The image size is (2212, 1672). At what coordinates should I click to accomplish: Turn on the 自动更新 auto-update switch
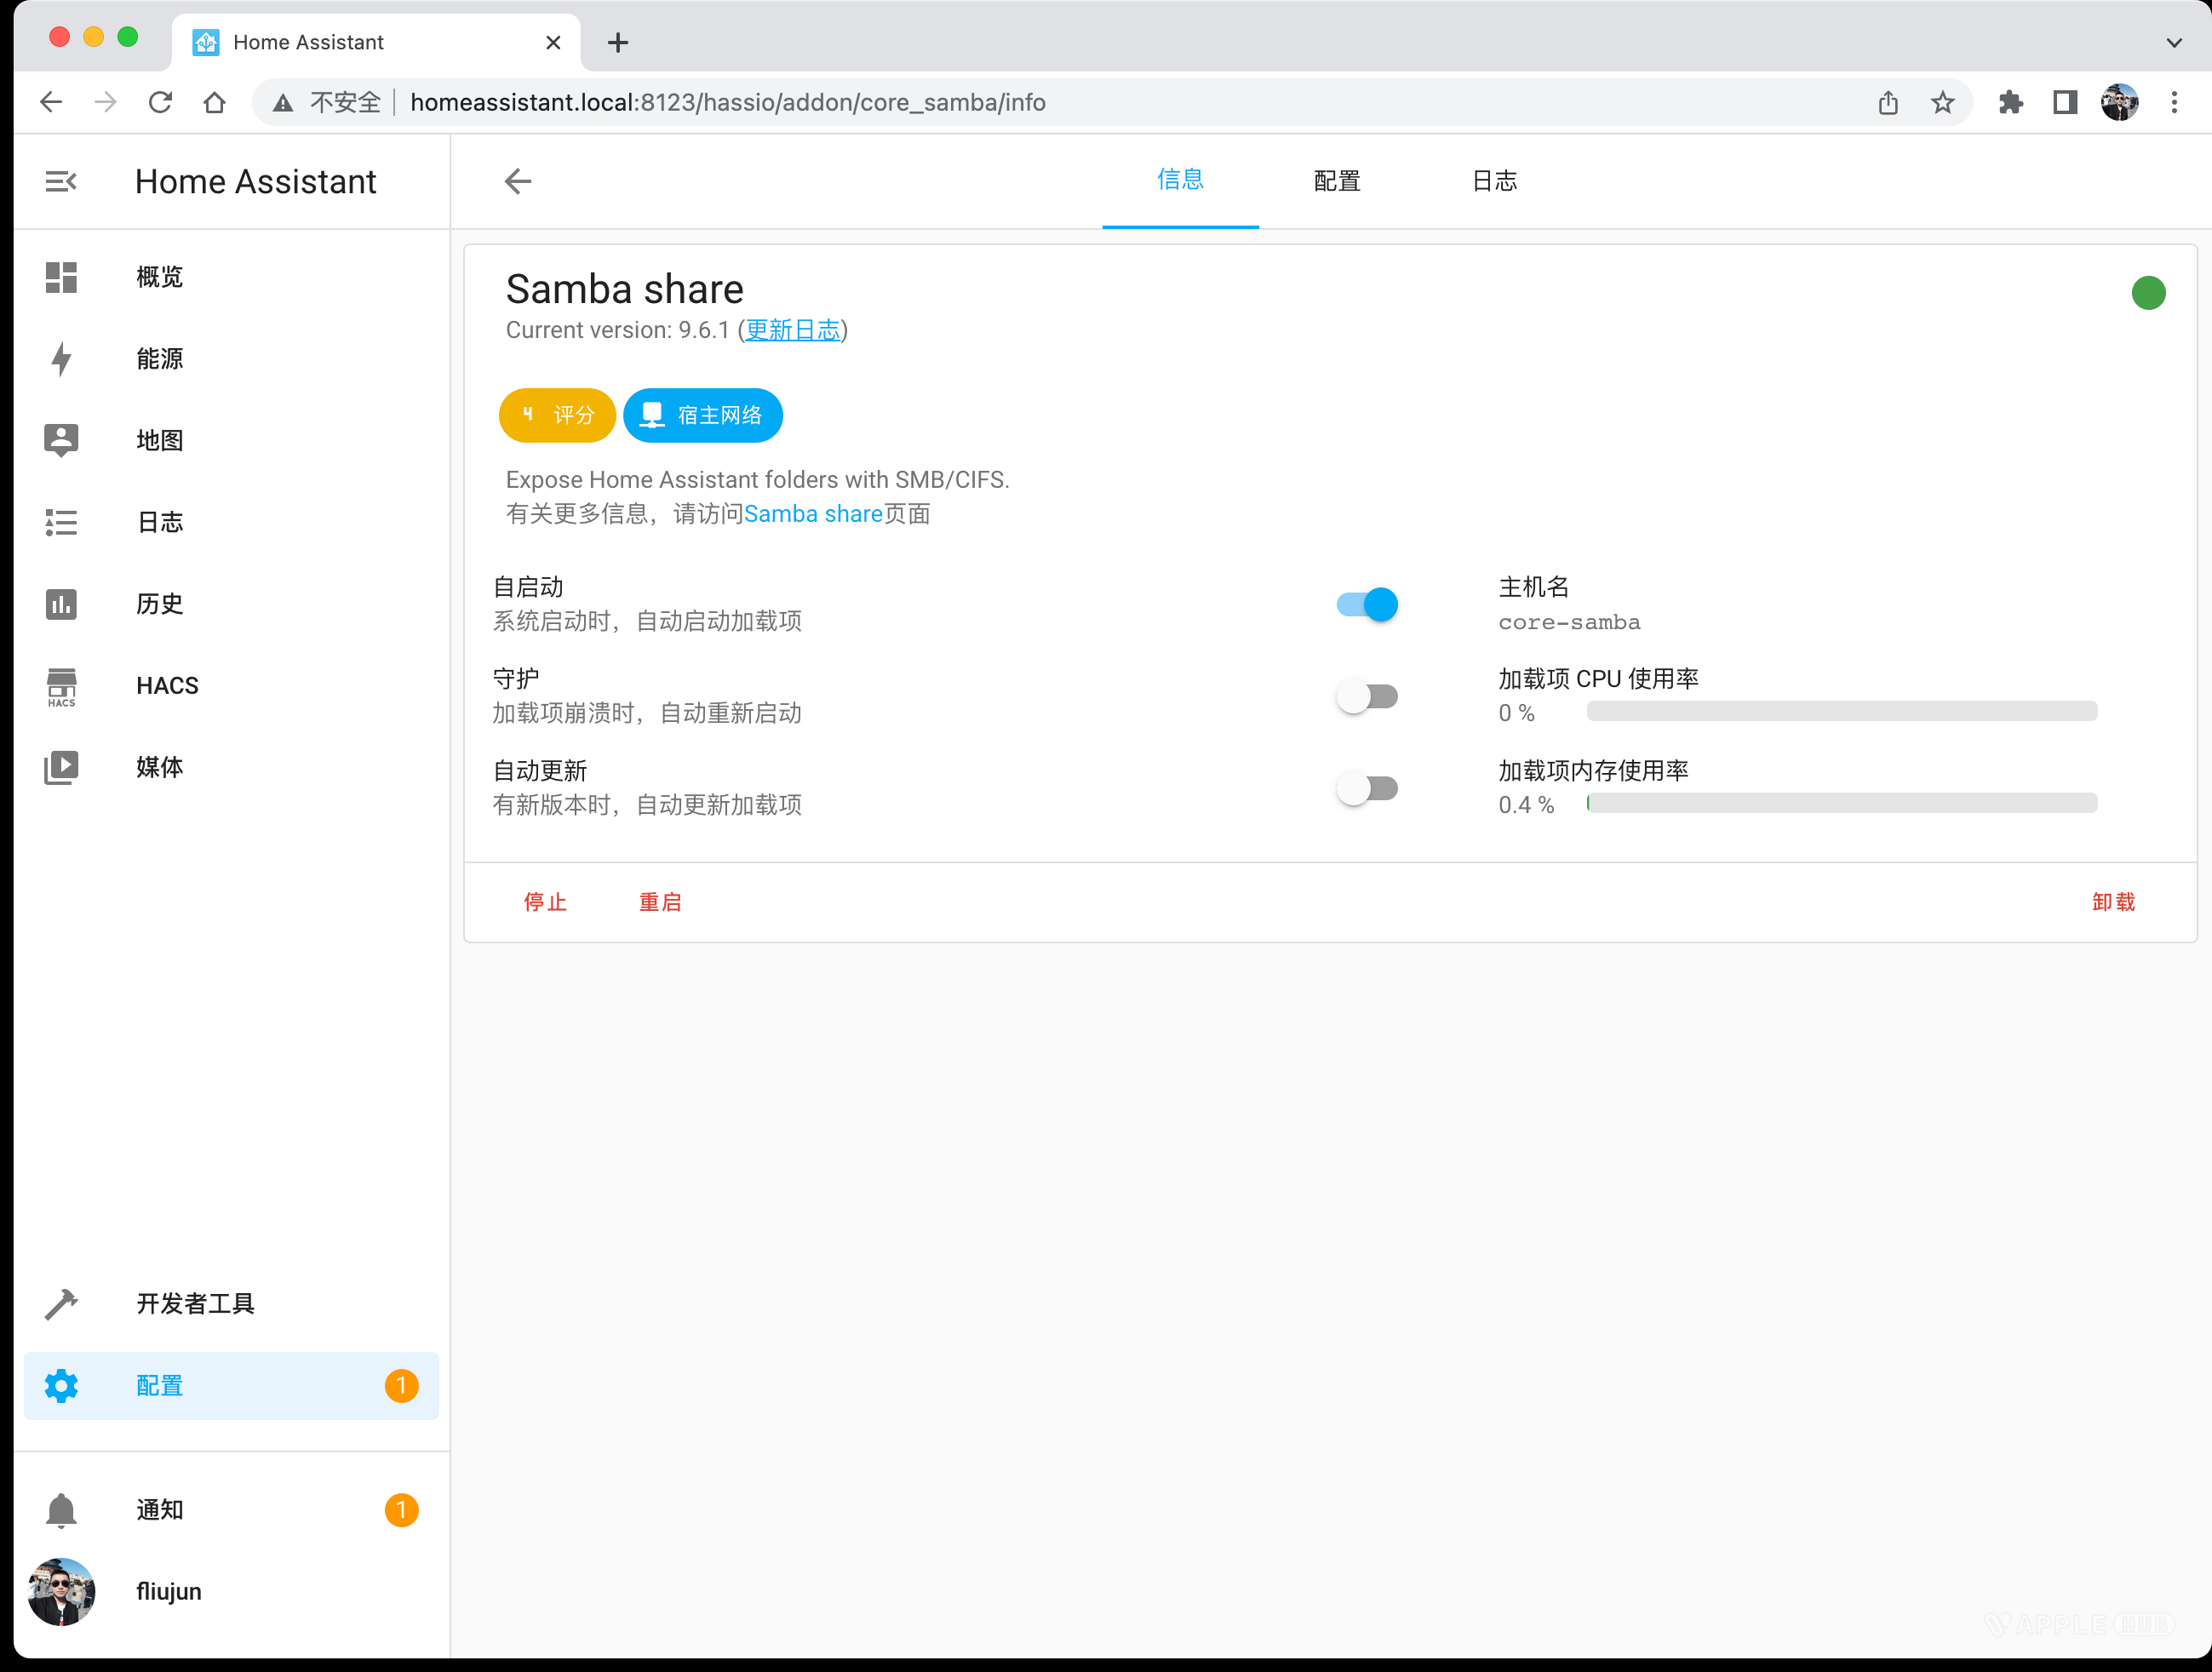tap(1367, 788)
